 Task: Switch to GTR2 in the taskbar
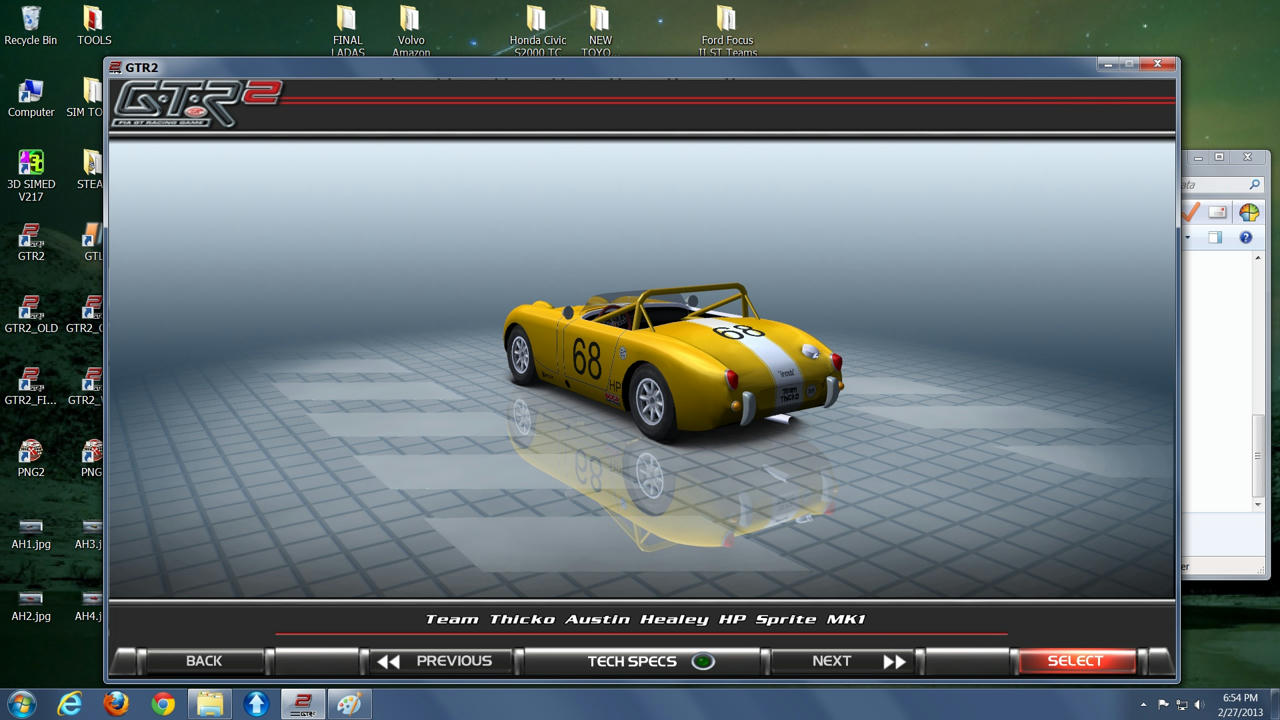303,704
